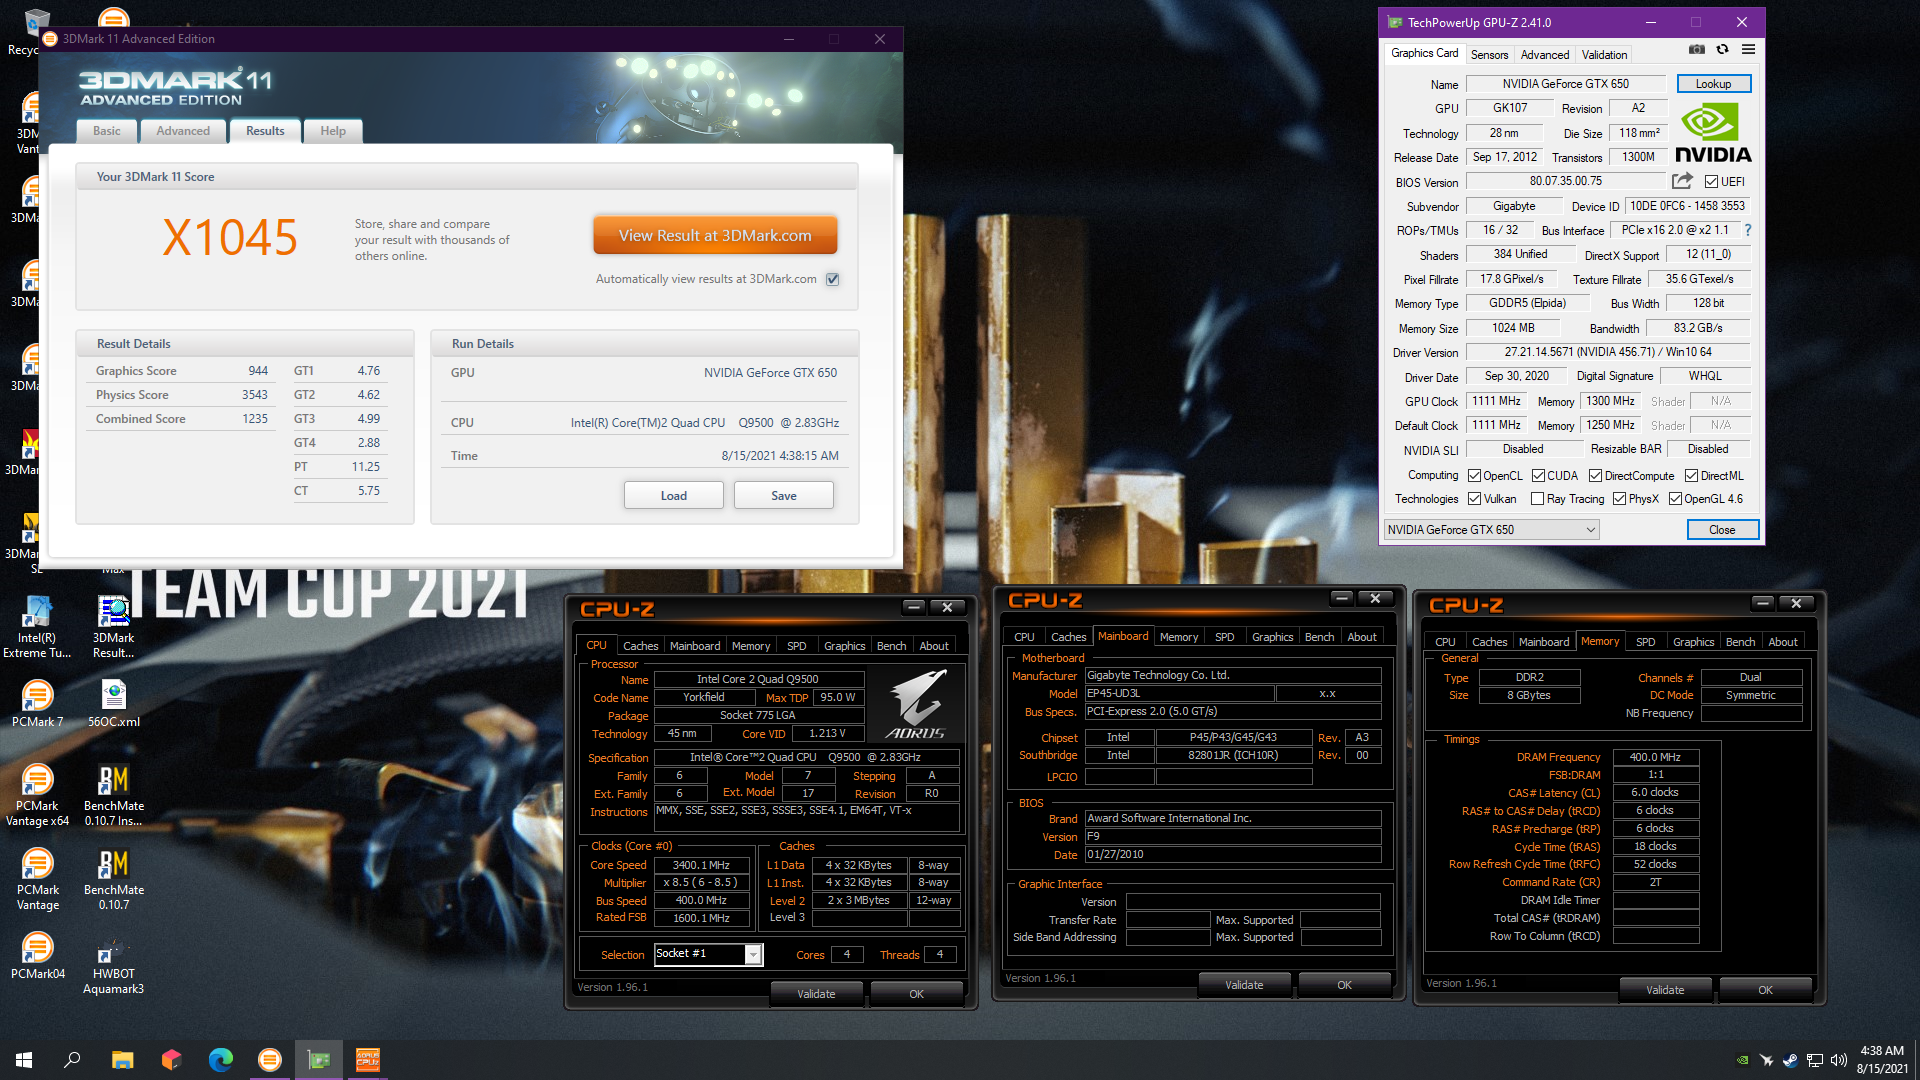Take GPU-Z screenshot with camera icon

(1696, 49)
